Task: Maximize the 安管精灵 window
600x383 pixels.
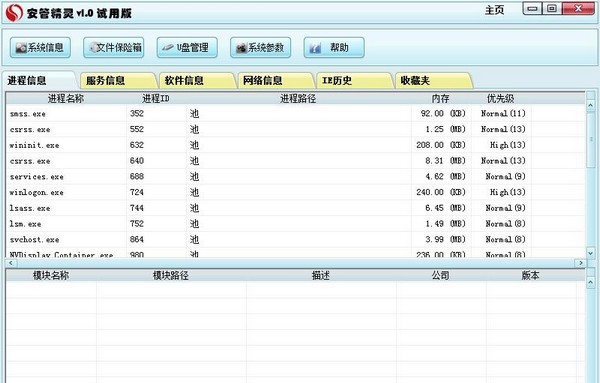Action: (x=552, y=8)
